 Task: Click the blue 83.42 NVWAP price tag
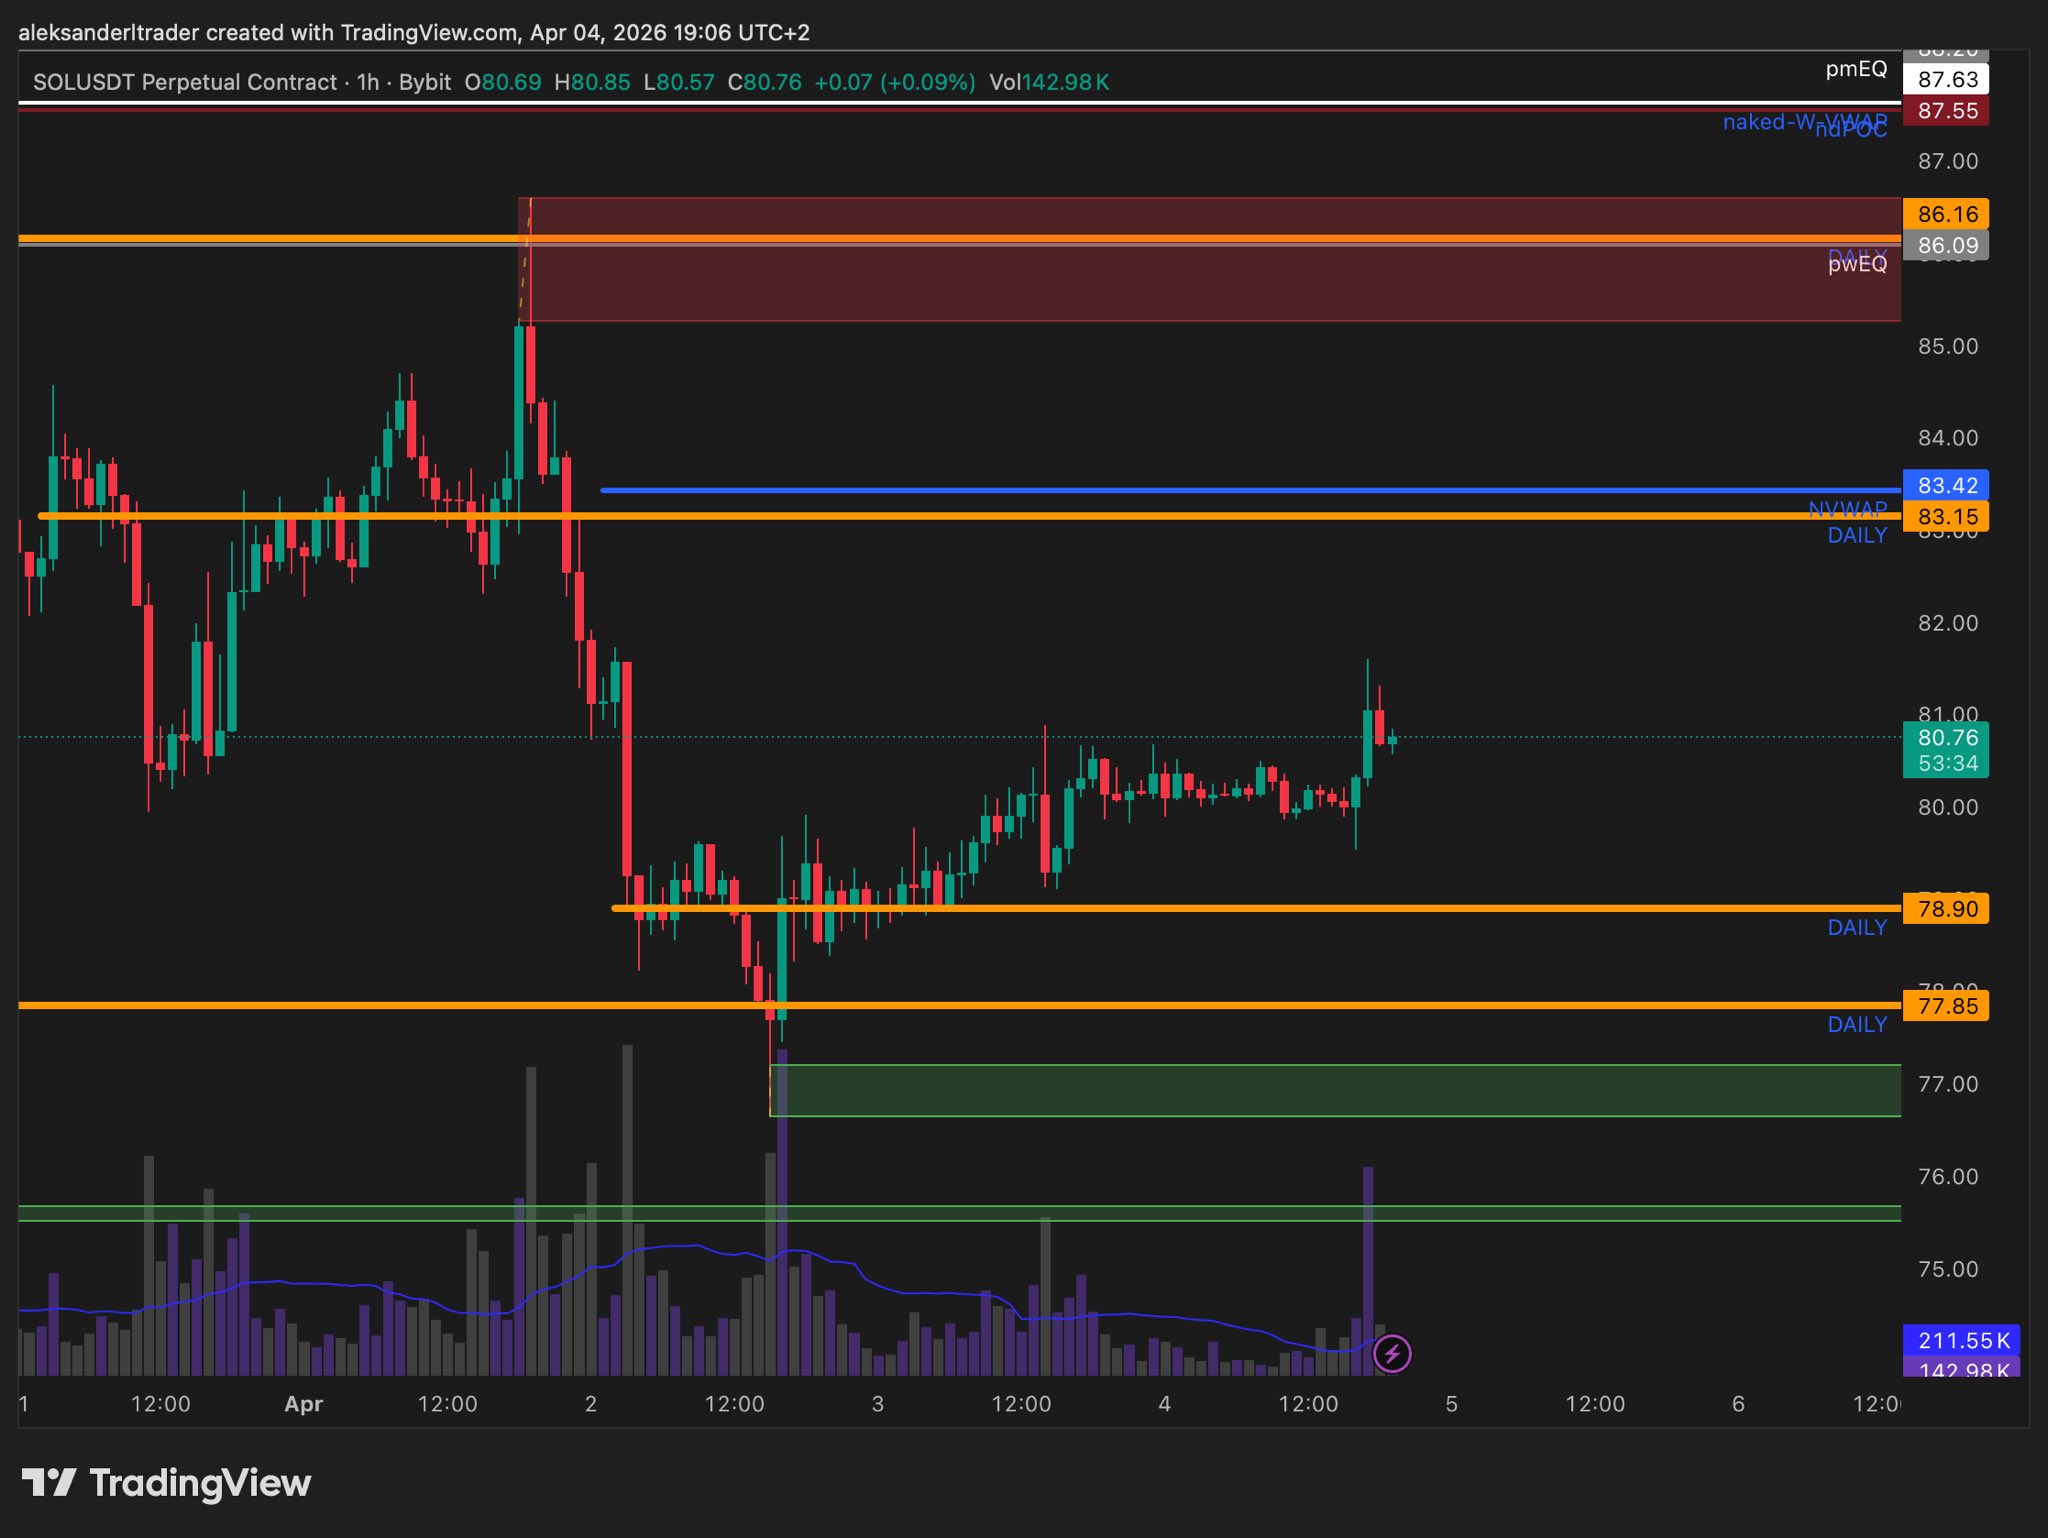pyautogui.click(x=1946, y=485)
